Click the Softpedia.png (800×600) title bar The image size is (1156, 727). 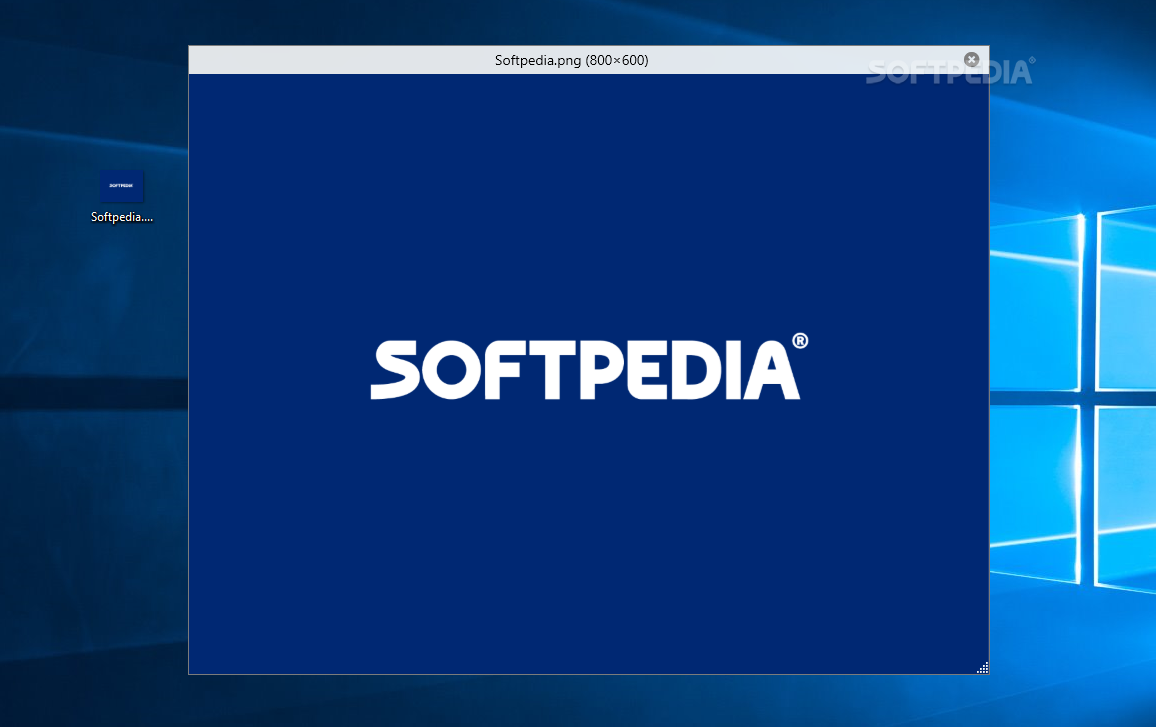coord(588,60)
